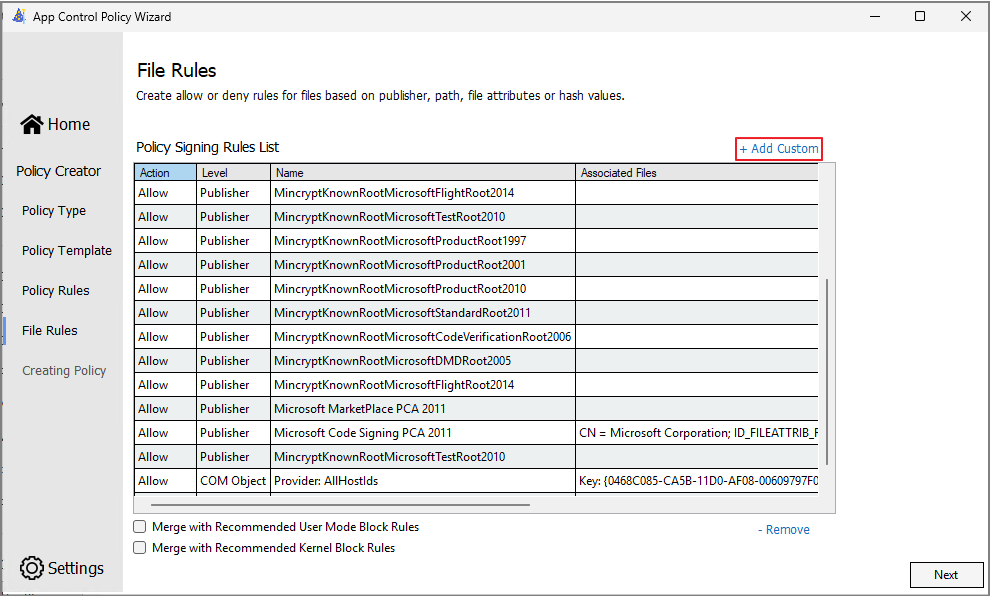The height and width of the screenshot is (596, 990).
Task: Click Publisher cell in MincryptKnownRootMicrosoftDMDRoot2005 row
Action: (x=233, y=361)
